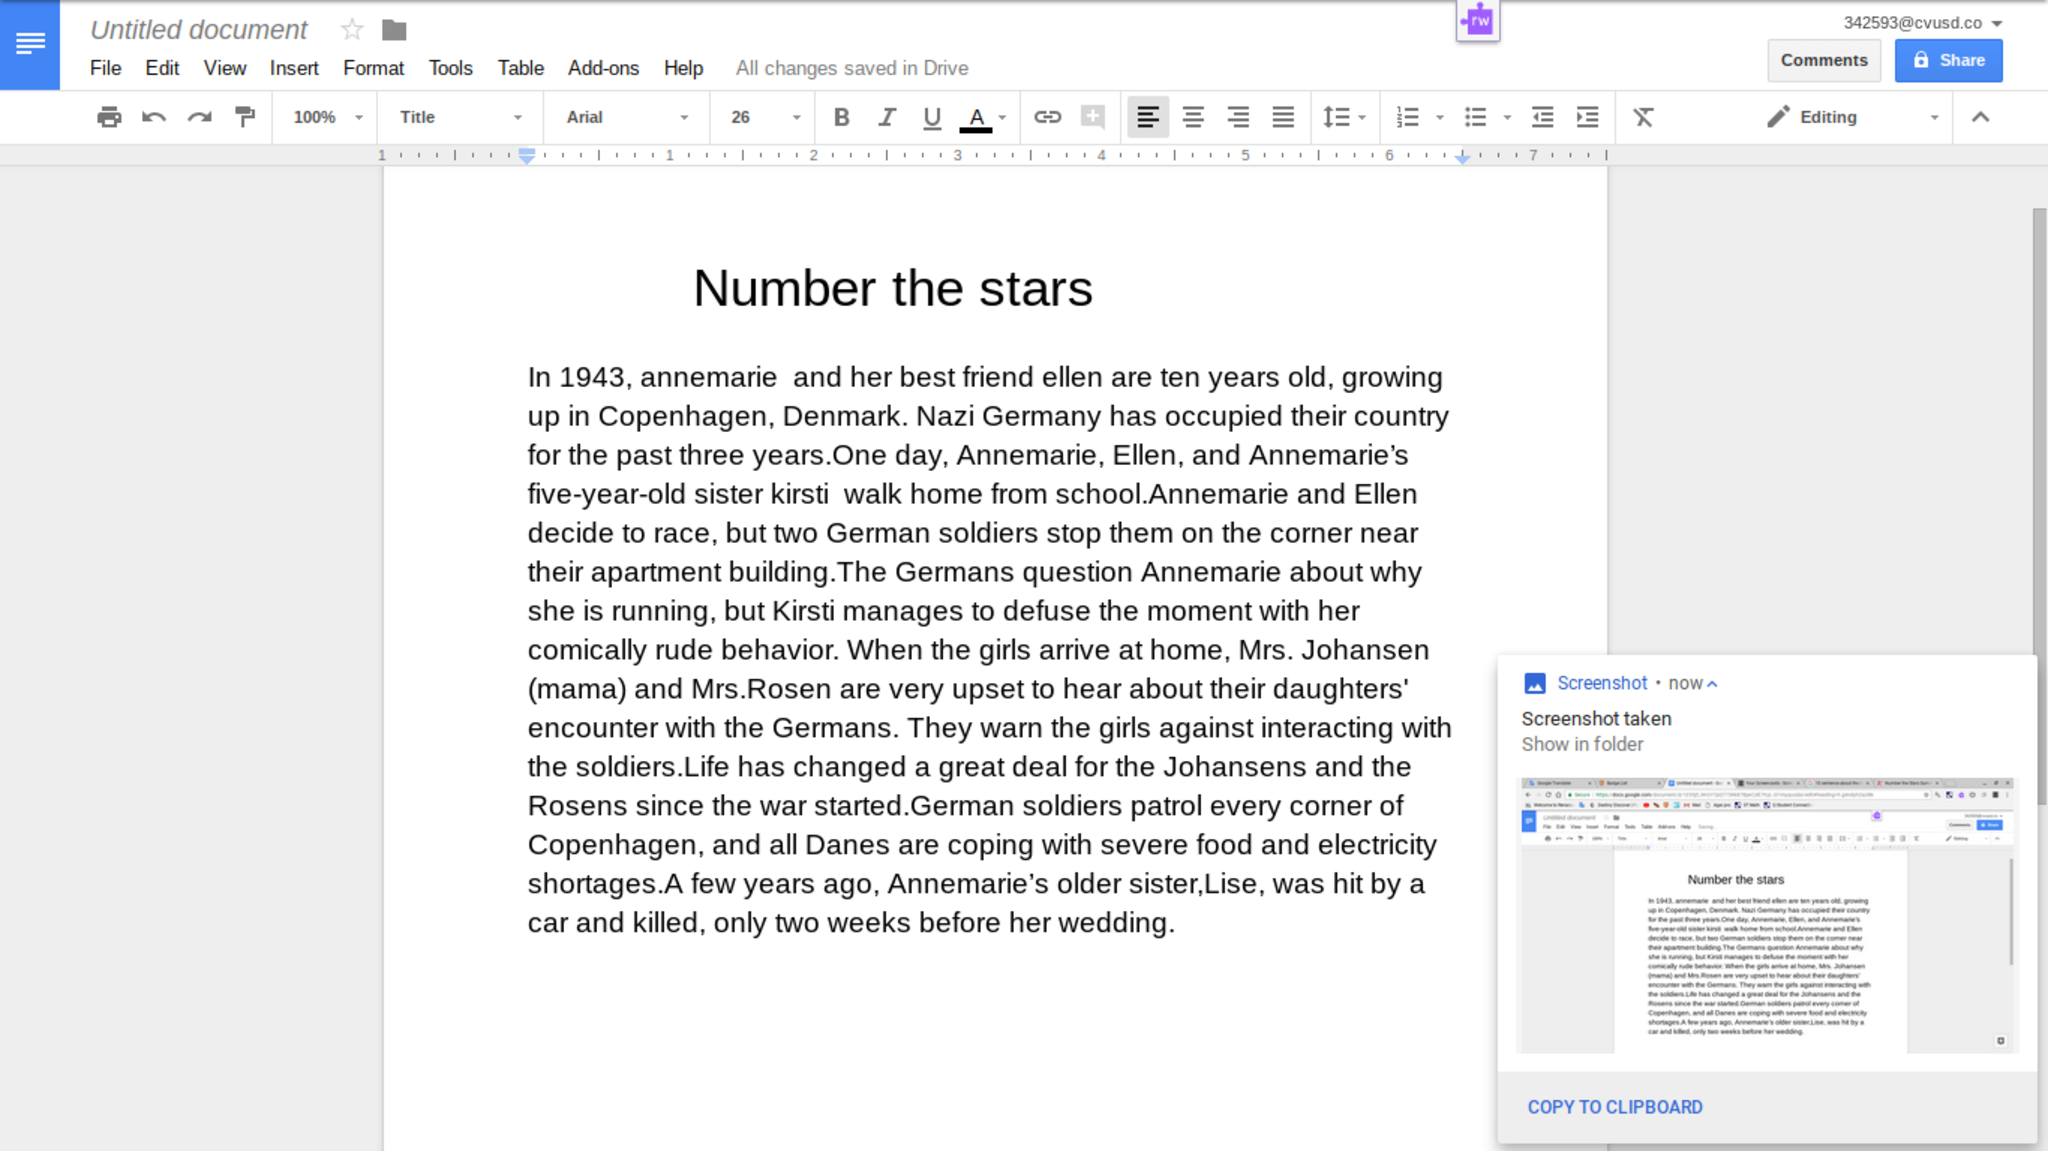2048x1151 pixels.
Task: Star the Untitled document
Action: pyautogui.click(x=351, y=30)
